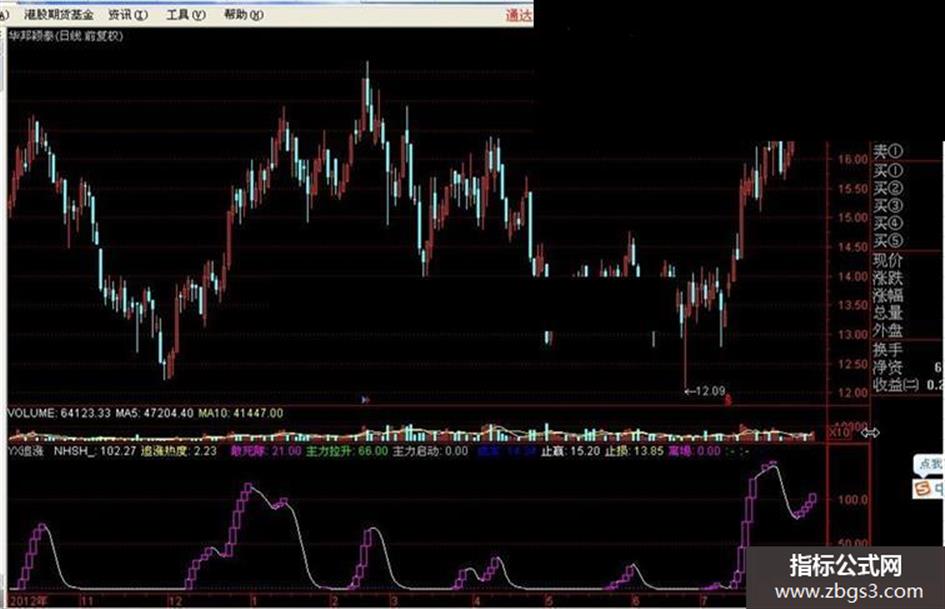
Task: Click the 13.50 price axis label
Action: pos(852,305)
